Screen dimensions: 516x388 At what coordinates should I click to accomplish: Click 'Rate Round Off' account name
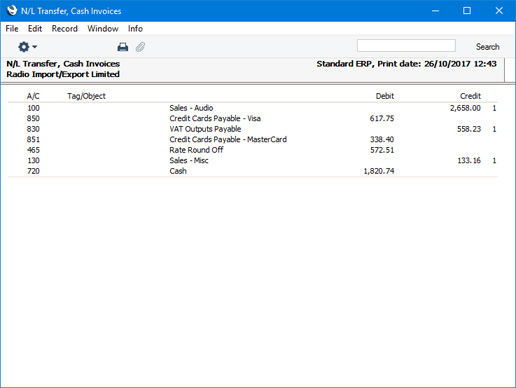[196, 150]
